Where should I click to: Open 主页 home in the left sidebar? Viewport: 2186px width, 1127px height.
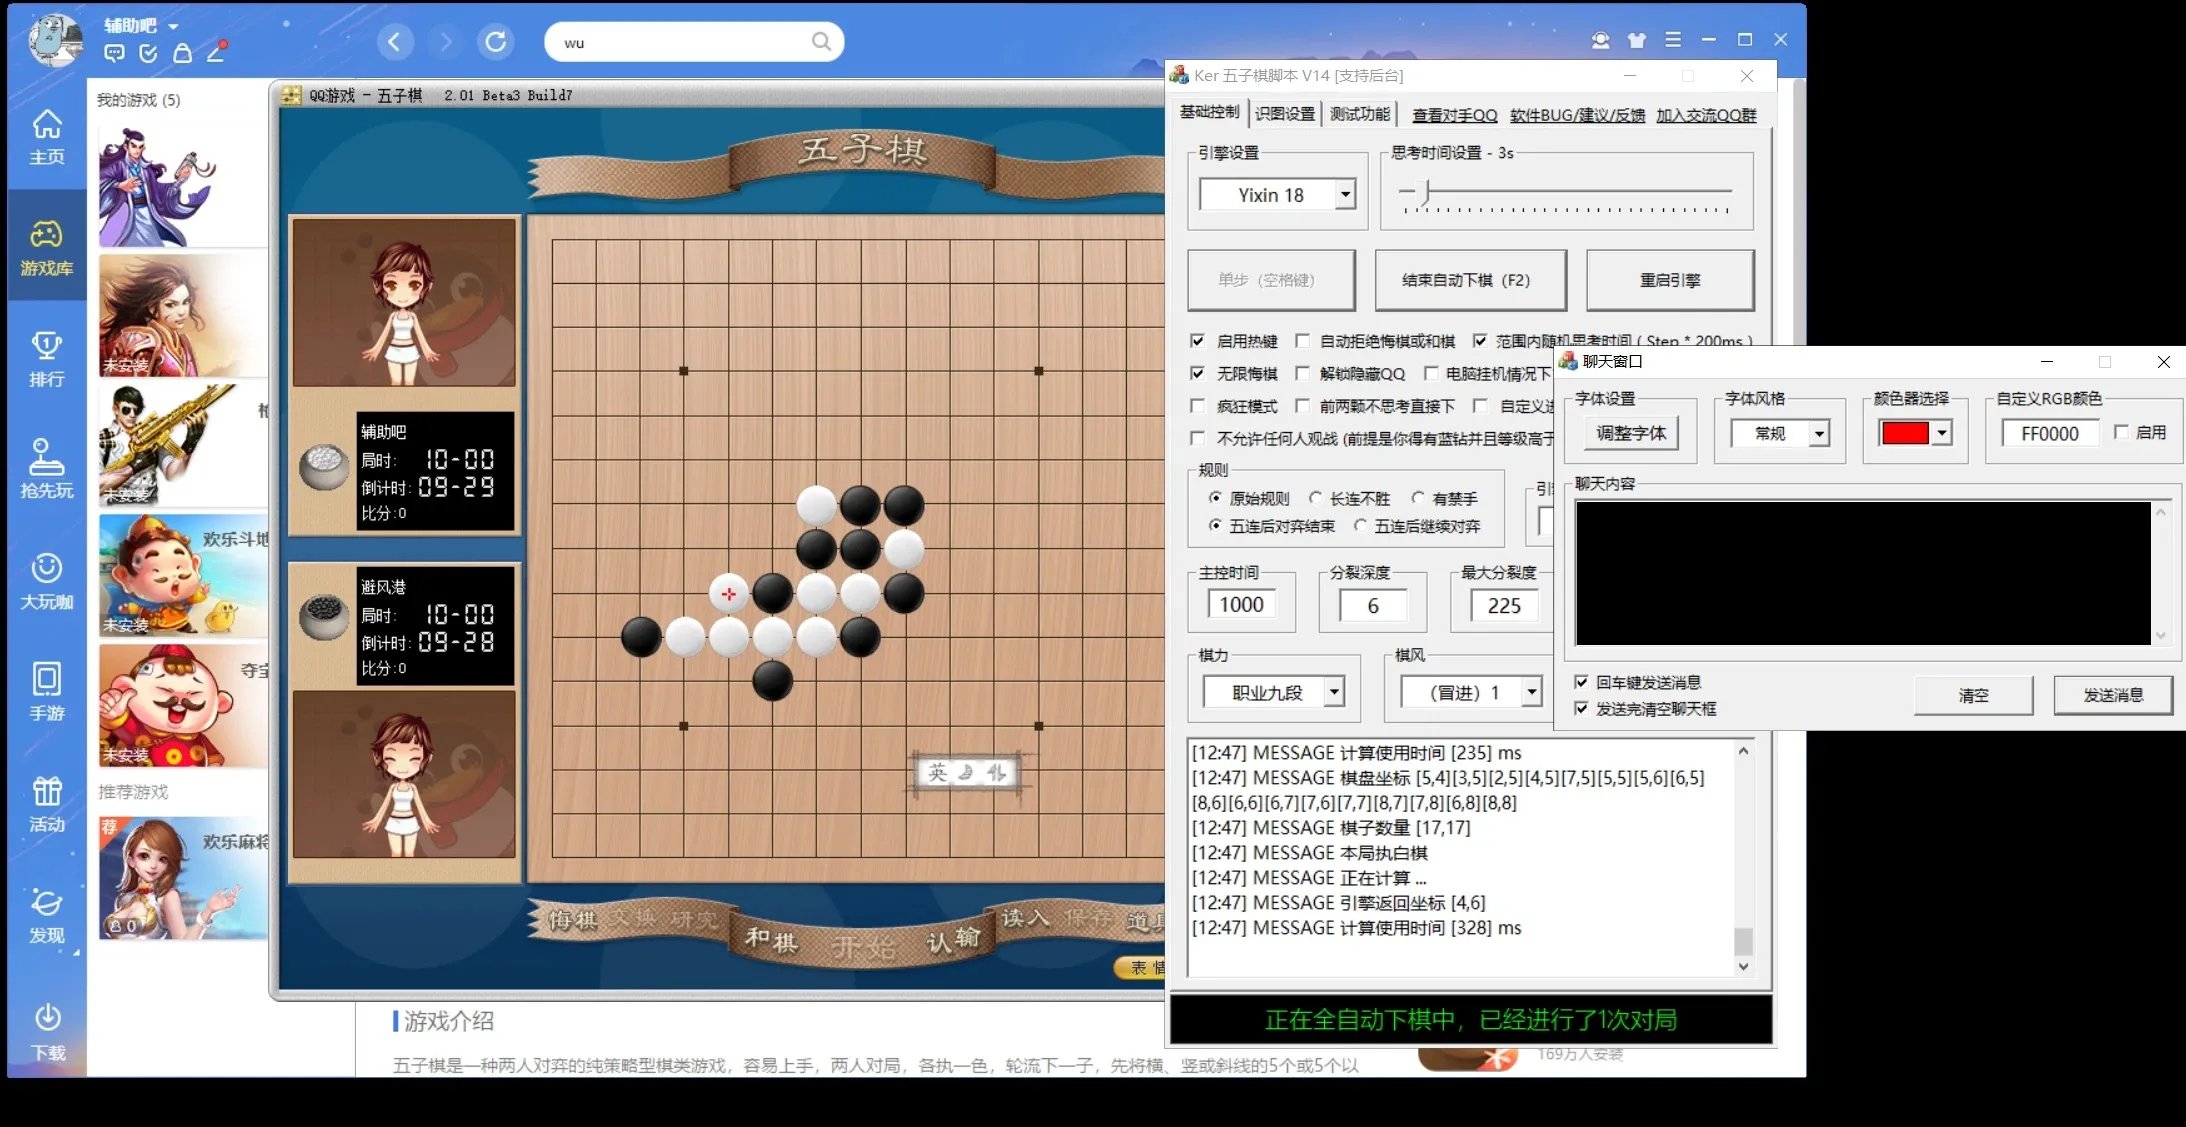pos(47,137)
